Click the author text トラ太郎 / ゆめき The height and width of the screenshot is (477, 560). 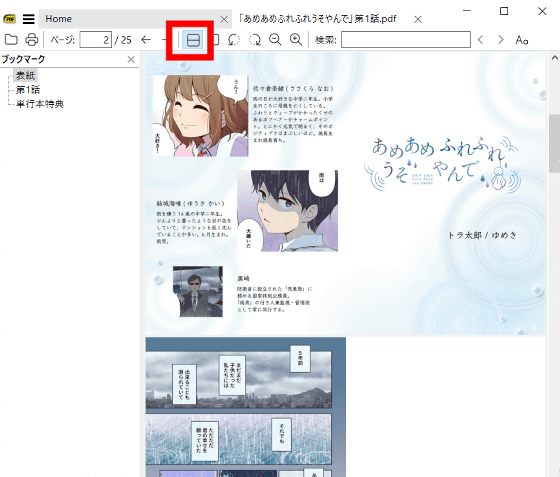coord(482,235)
